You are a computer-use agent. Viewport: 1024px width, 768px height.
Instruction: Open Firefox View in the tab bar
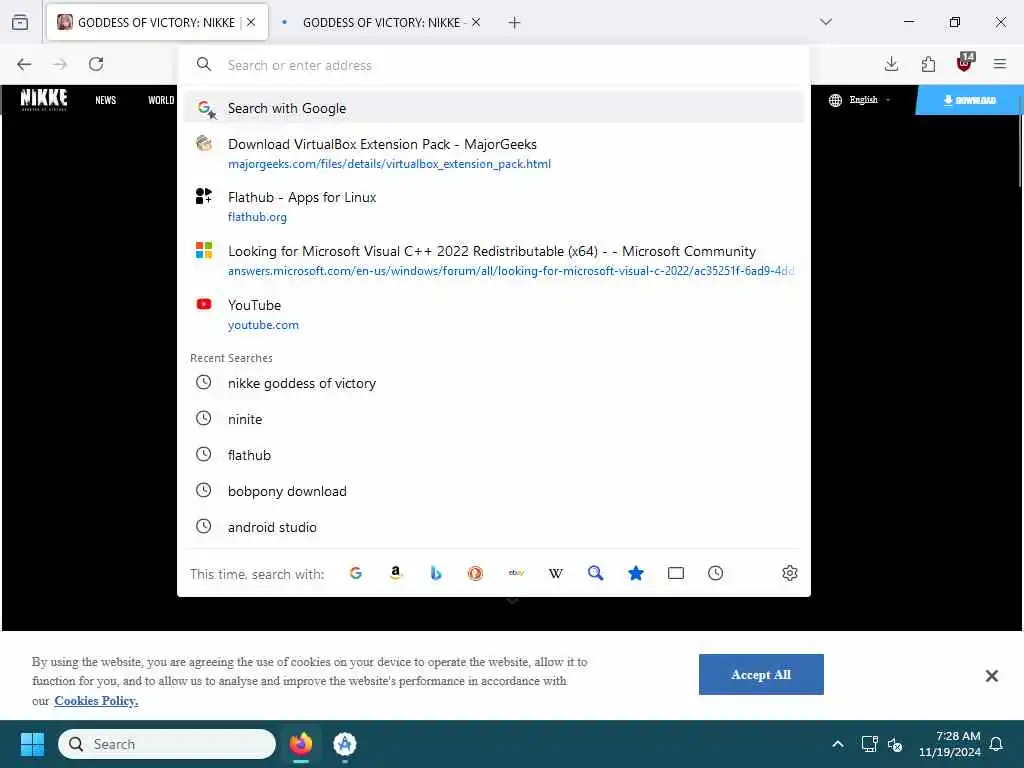[x=20, y=22]
